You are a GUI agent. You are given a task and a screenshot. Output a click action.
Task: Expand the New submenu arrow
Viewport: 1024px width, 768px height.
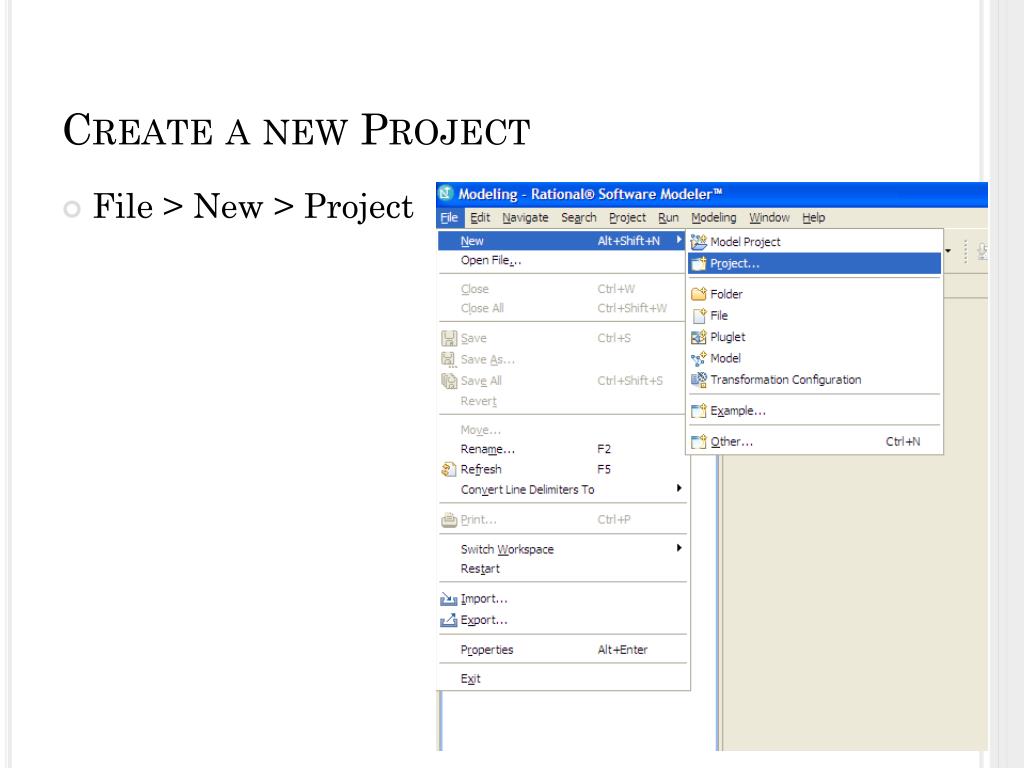[679, 240]
